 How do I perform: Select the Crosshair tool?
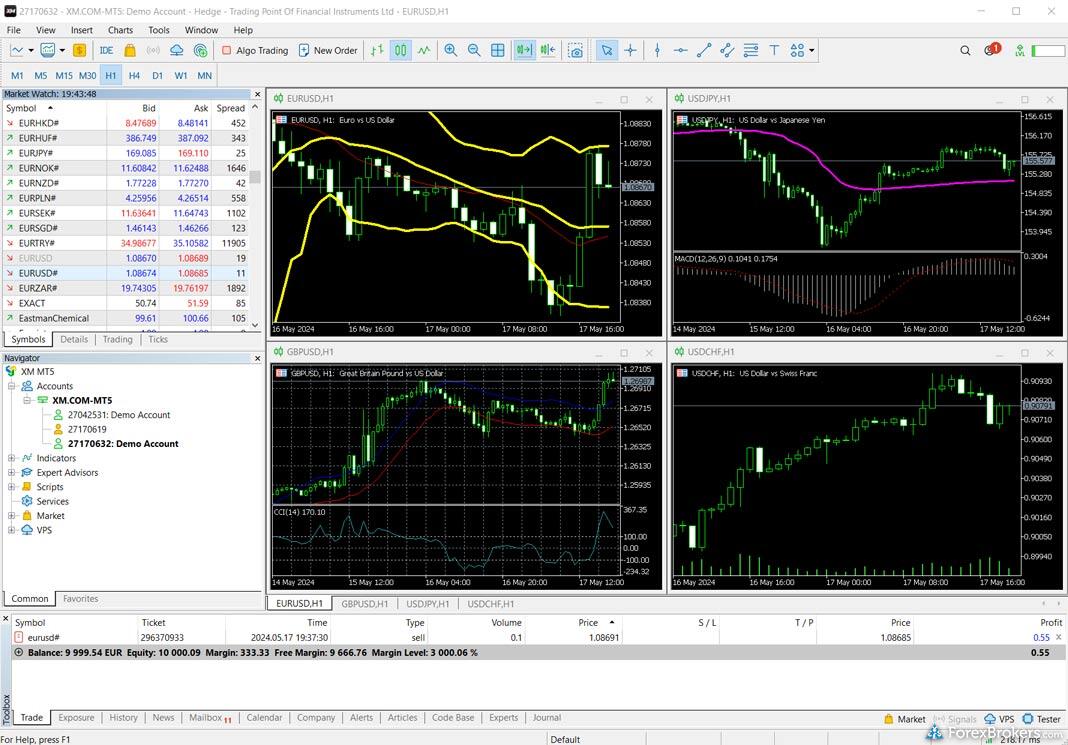click(x=630, y=50)
